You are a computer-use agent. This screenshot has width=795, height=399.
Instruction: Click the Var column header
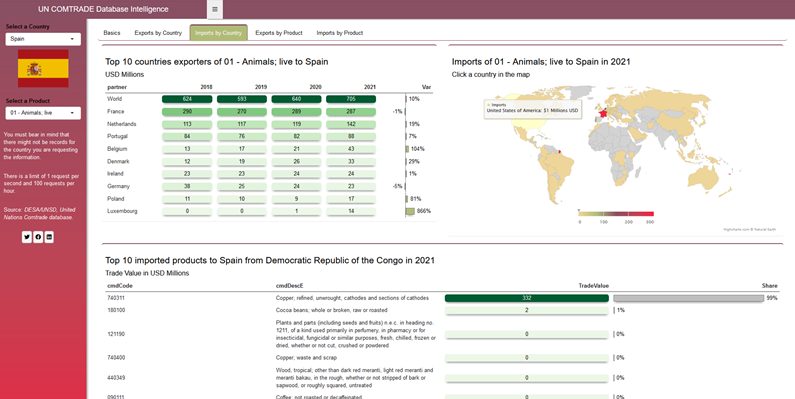(x=426, y=87)
